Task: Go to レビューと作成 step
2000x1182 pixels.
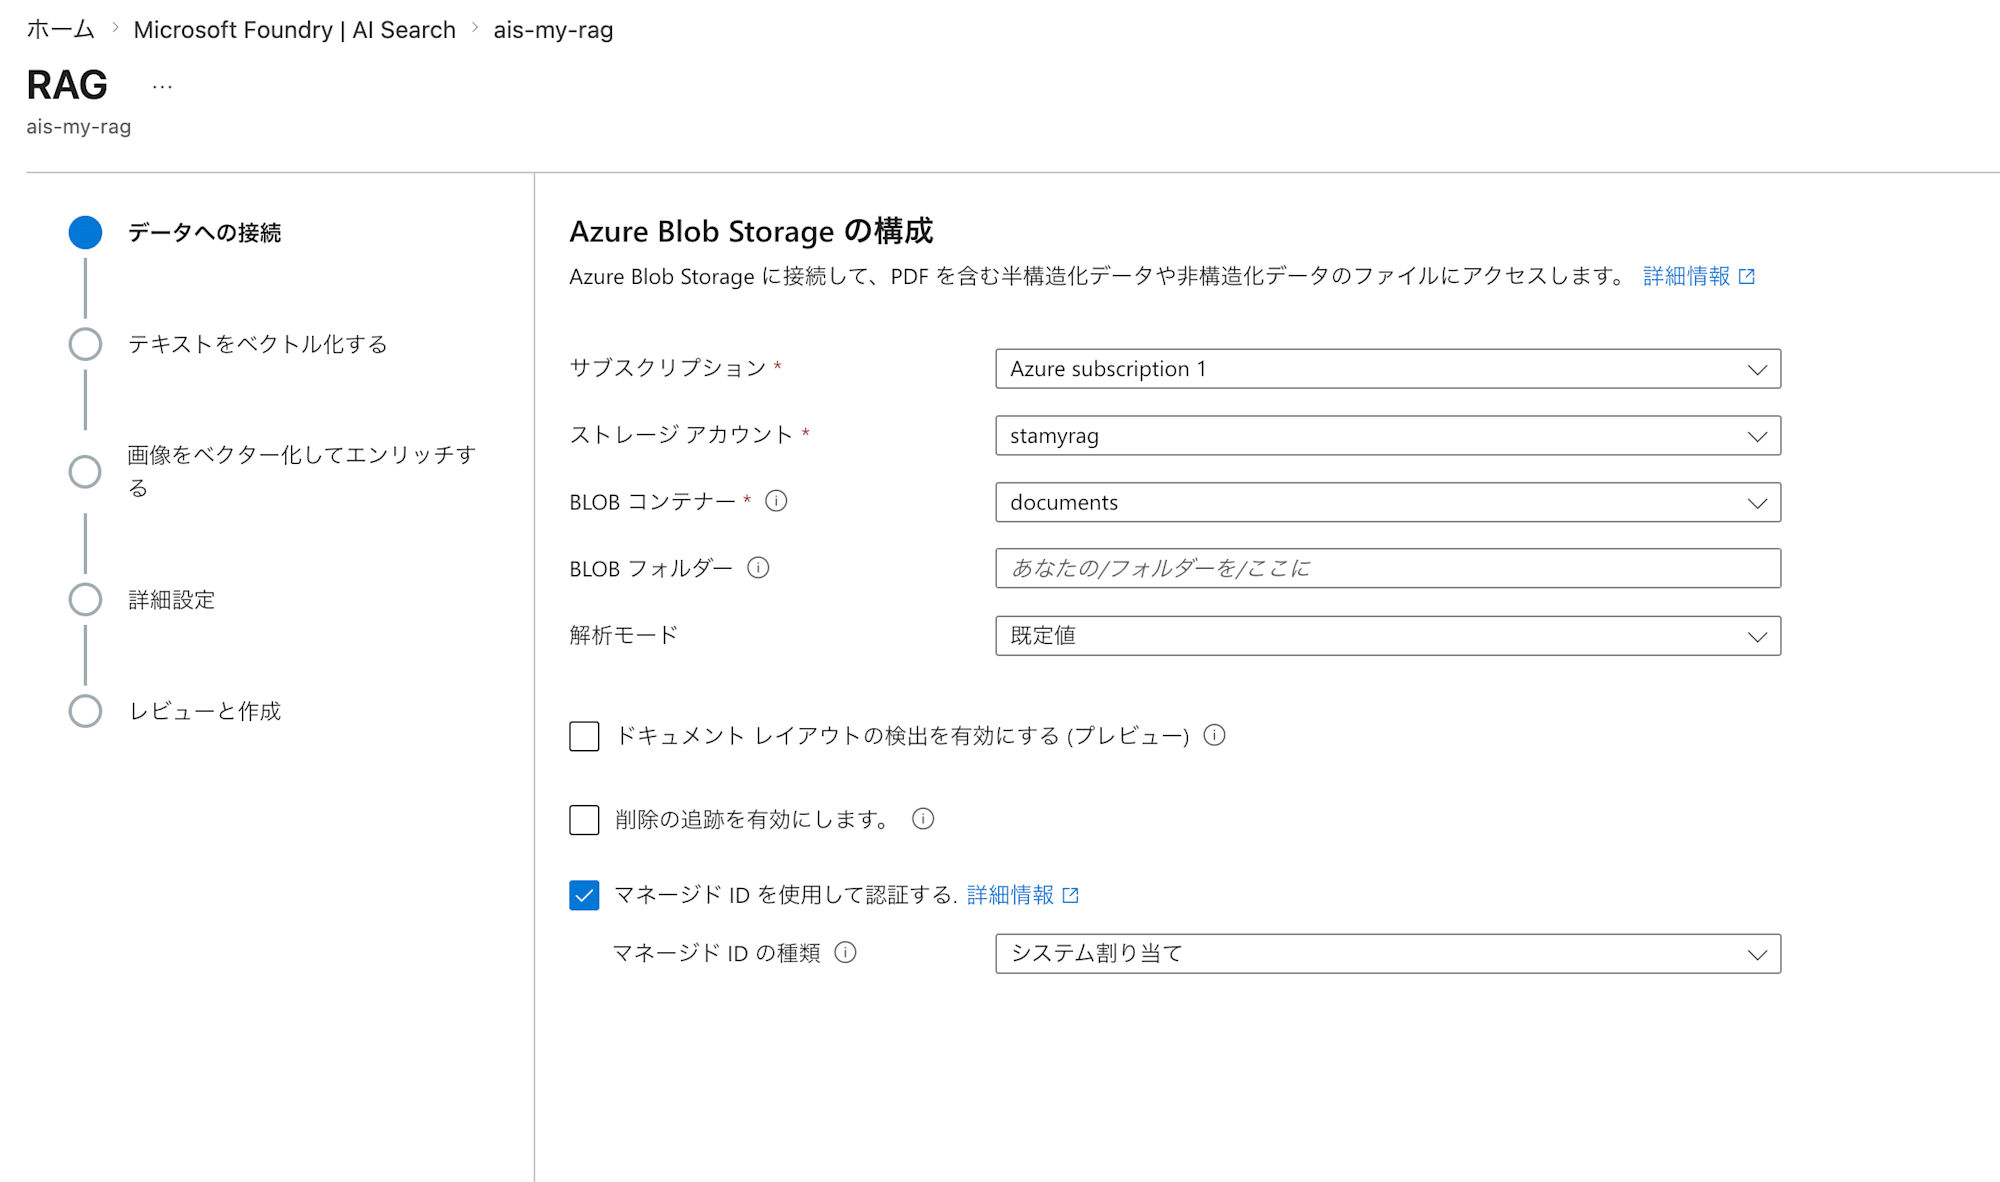Action: 205,711
